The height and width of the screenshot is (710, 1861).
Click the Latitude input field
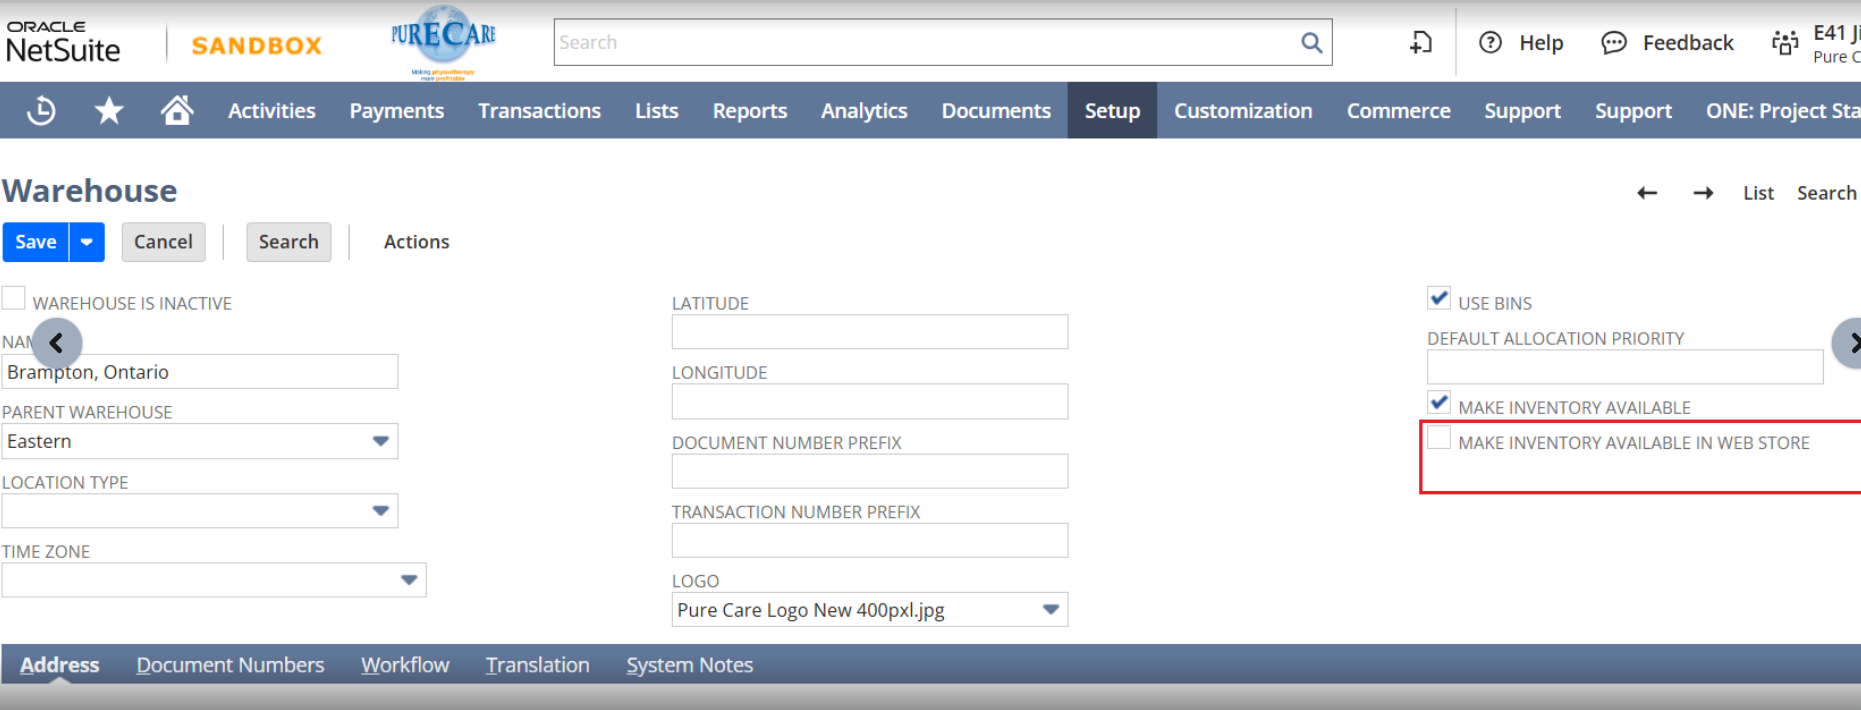coord(869,332)
